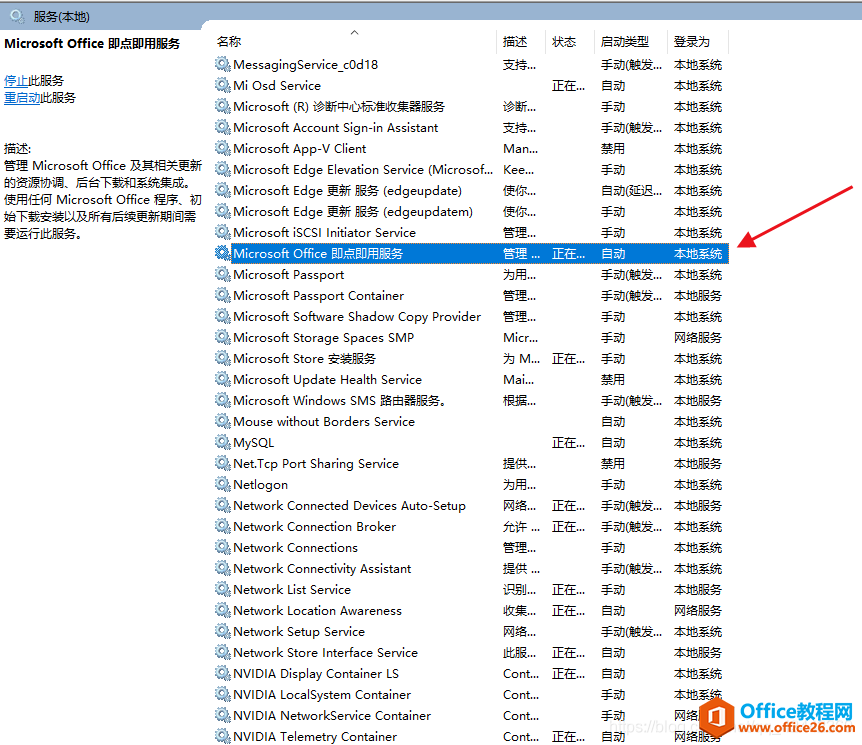Image resolution: width=862 pixels, height=745 pixels.
Task: Click 本地服务 login of Net.Tcp Port Sharing Service
Action: (x=698, y=463)
